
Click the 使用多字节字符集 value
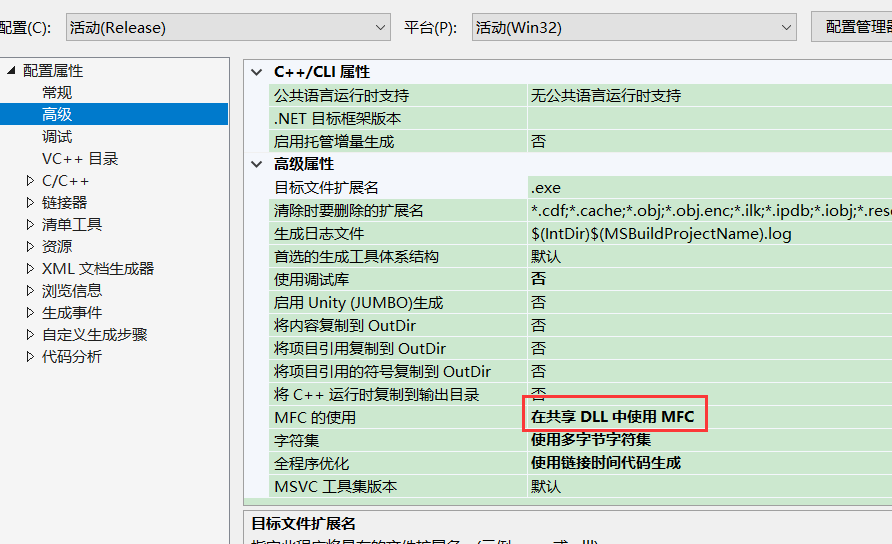pyautogui.click(x=591, y=440)
